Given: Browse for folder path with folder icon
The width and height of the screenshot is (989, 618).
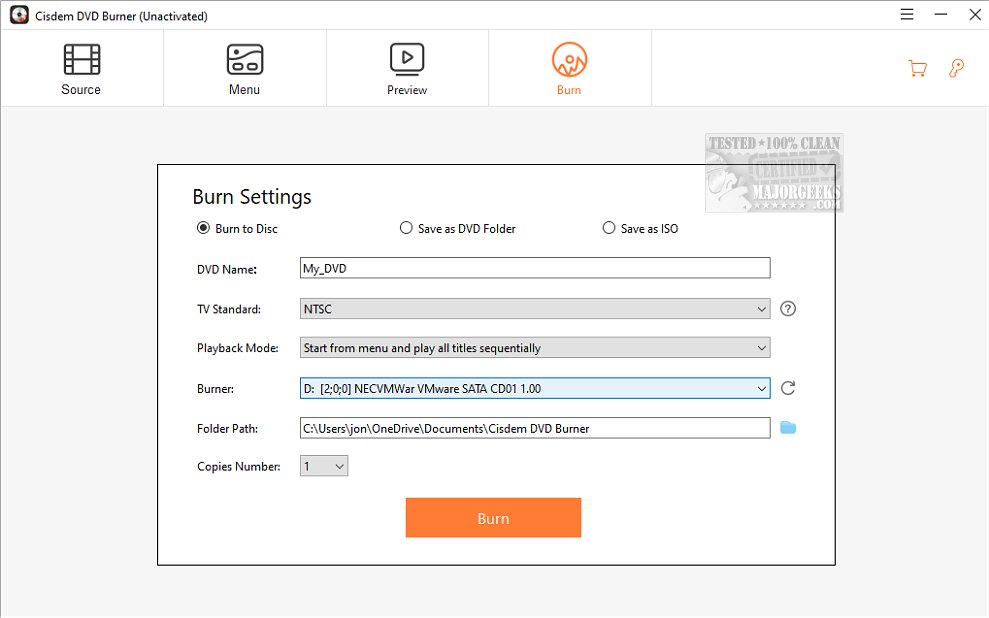Looking at the screenshot, I should coord(788,428).
